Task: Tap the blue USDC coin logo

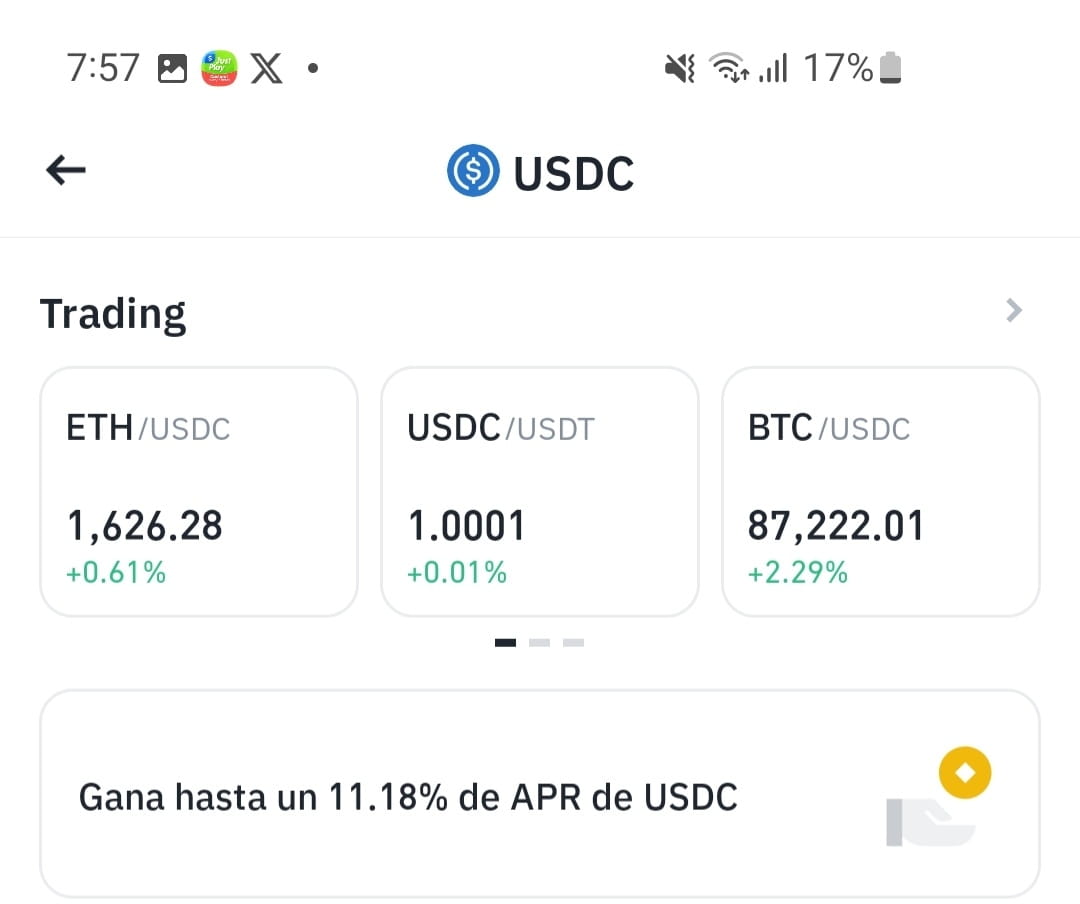Action: [x=473, y=170]
